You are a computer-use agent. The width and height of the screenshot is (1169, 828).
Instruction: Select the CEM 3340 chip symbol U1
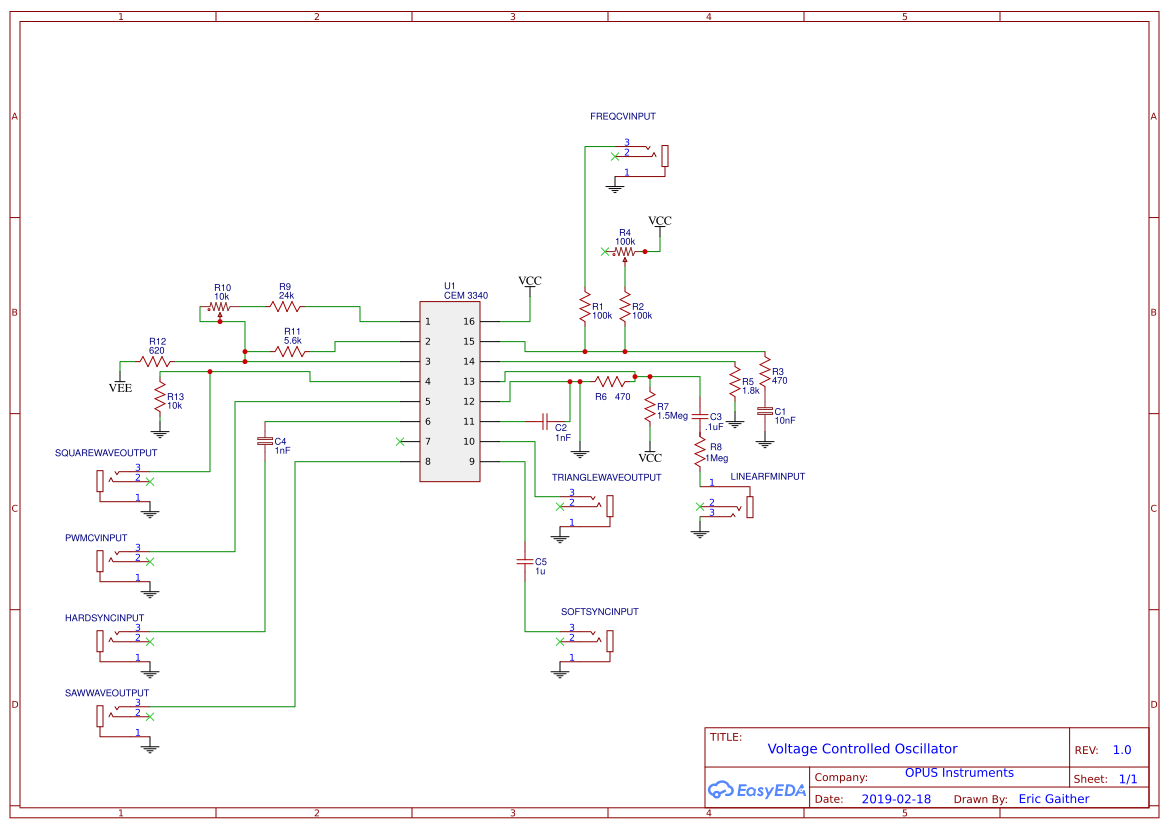(x=450, y=390)
